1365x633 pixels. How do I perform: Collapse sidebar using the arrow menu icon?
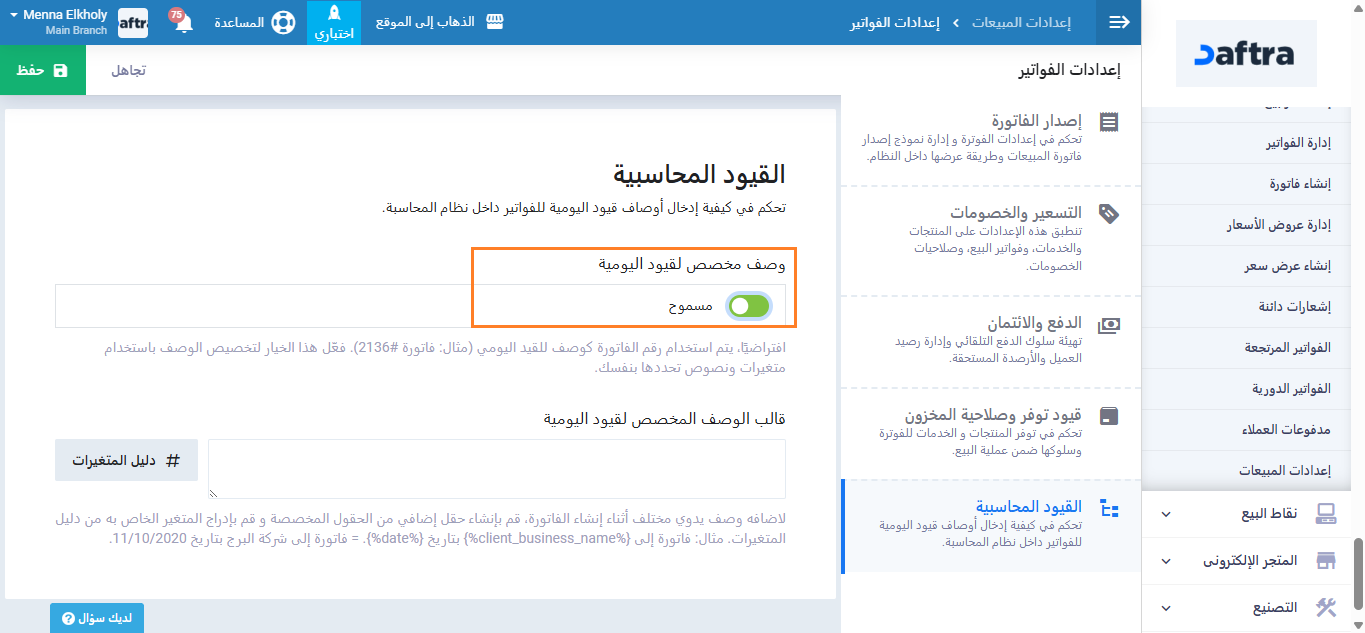click(x=1119, y=22)
